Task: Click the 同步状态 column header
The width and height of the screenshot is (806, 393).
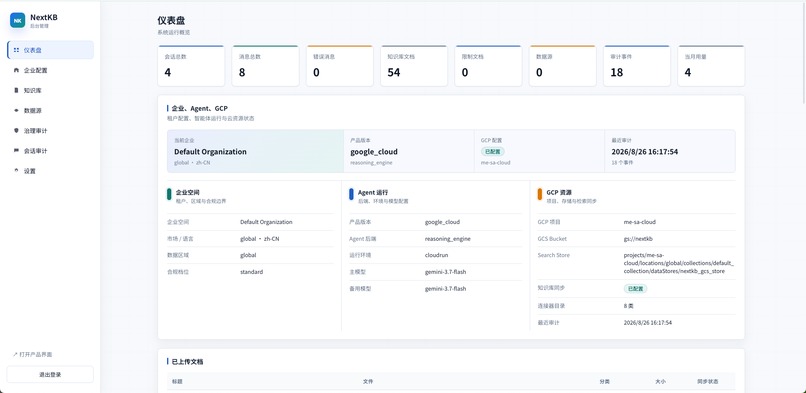Action: point(708,381)
